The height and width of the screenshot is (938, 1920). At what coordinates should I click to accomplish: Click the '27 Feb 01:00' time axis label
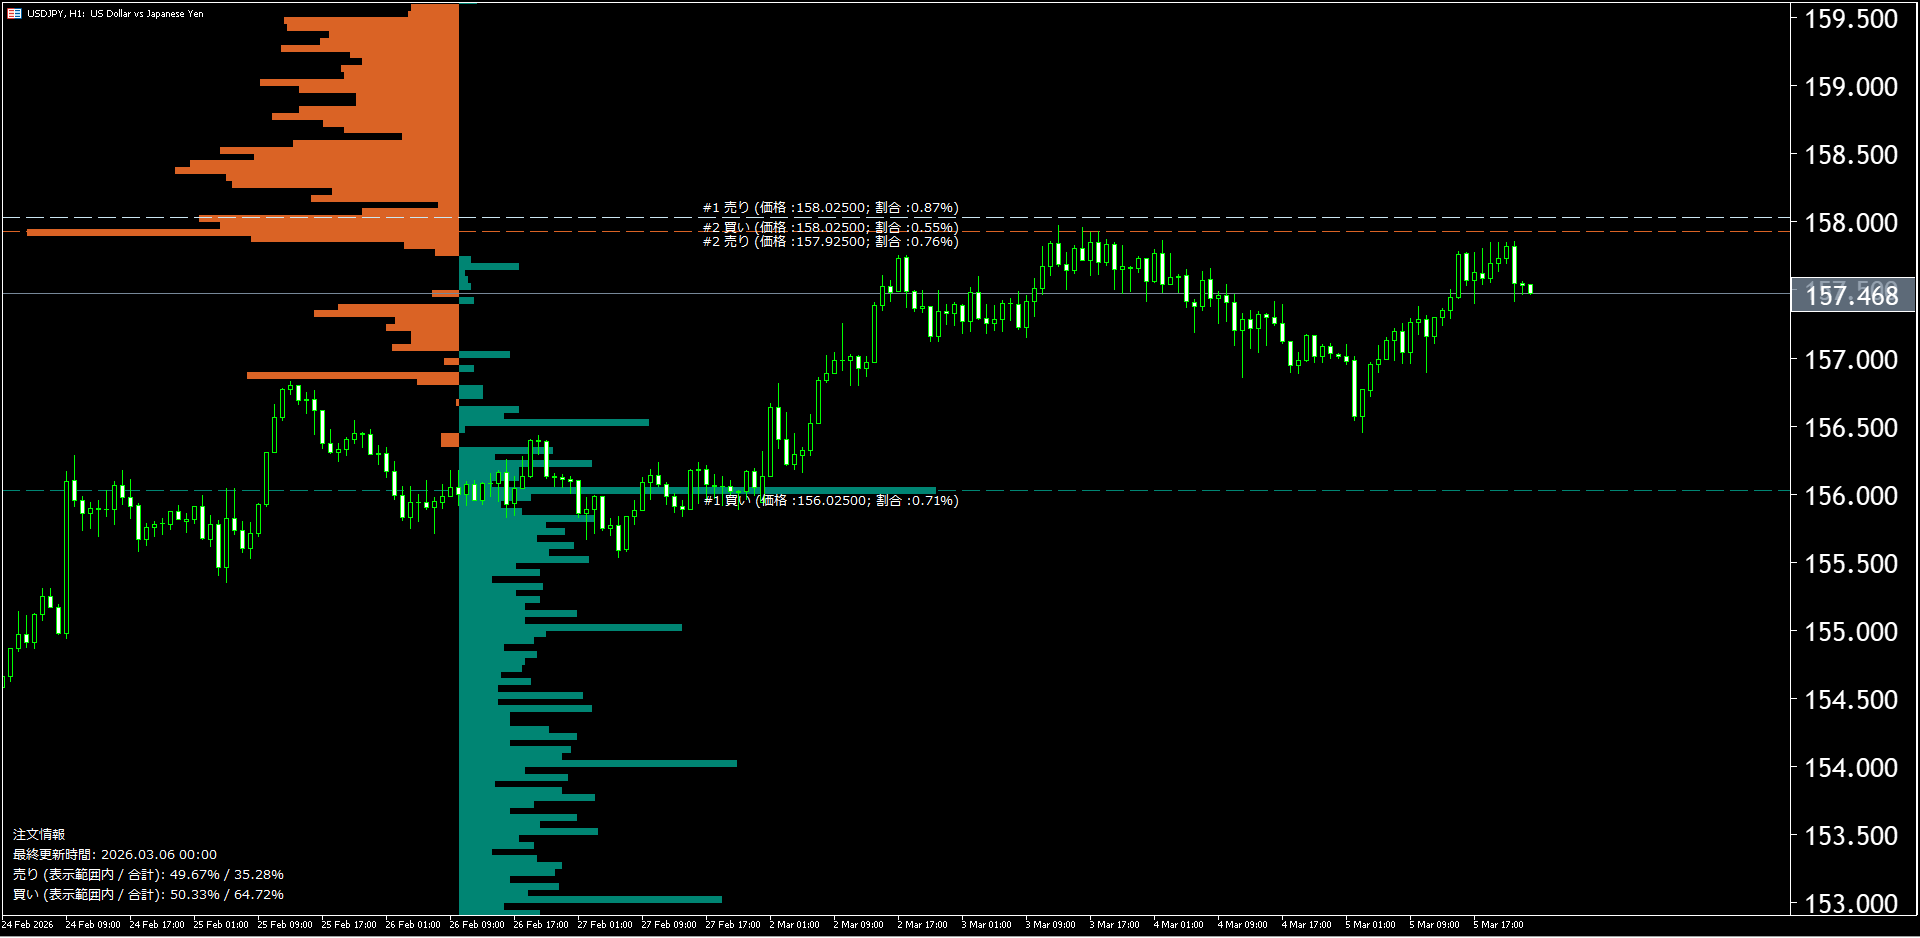605,925
